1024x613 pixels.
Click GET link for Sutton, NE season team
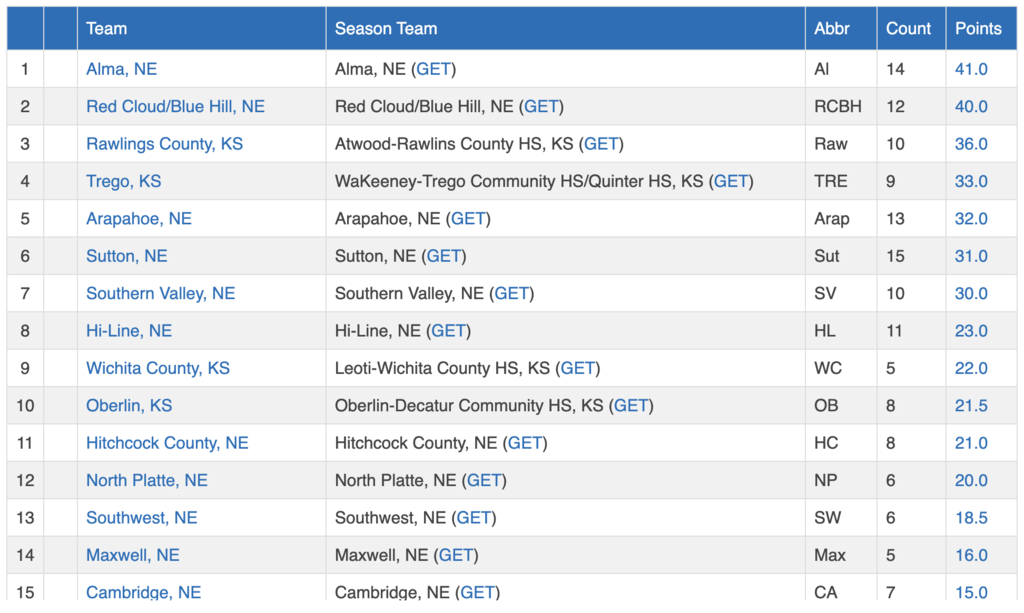[444, 256]
